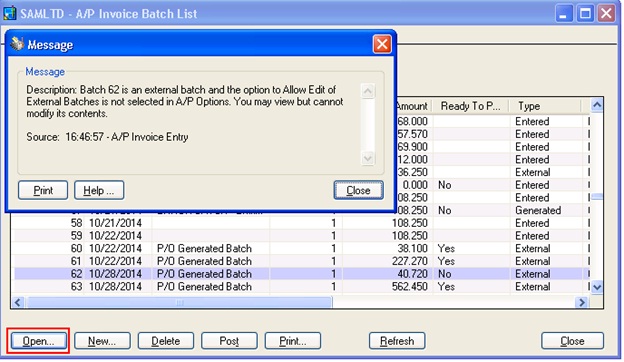Click the Message dialog title icon
624x362 pixels.
click(x=17, y=44)
